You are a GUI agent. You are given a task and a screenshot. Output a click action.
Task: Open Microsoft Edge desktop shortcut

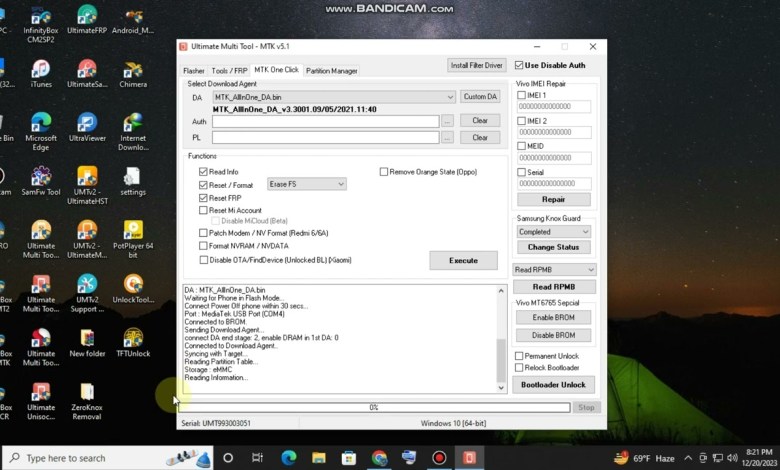pos(41,131)
